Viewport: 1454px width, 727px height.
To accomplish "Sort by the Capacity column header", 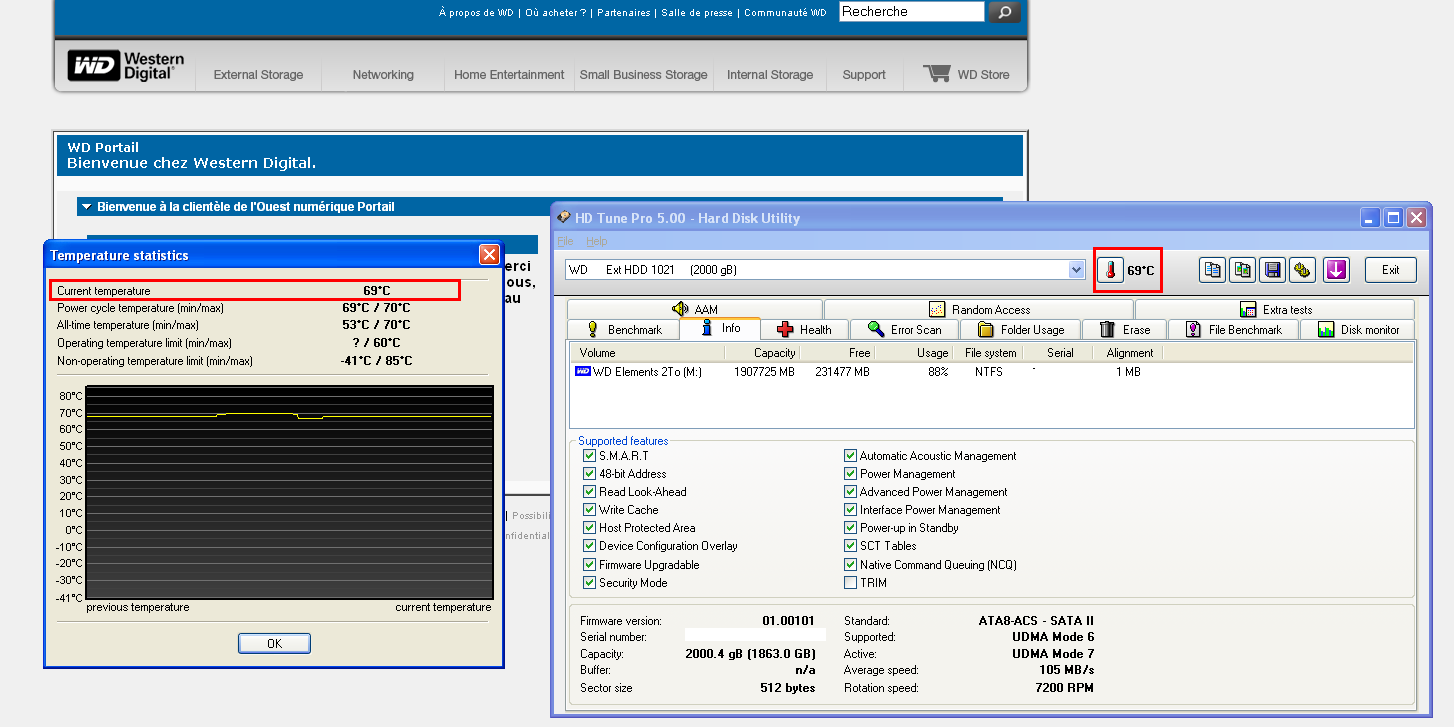I will point(761,353).
